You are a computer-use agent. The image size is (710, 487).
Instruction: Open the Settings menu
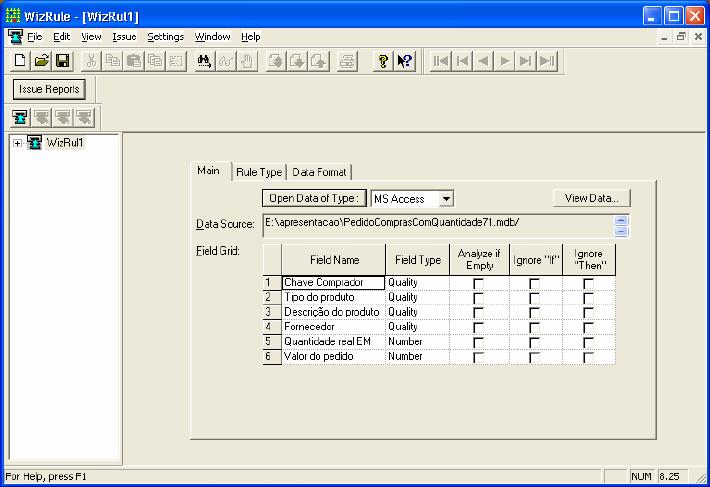coord(165,37)
